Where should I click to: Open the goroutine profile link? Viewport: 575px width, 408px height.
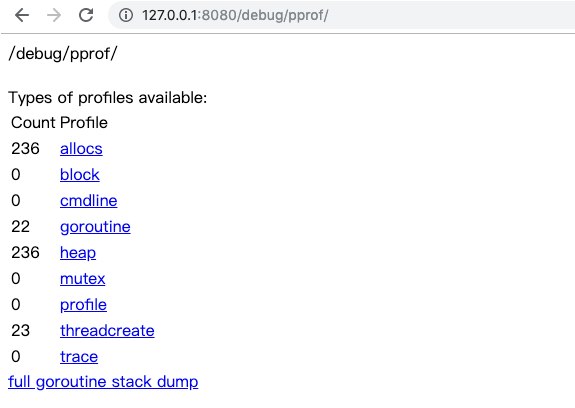95,227
